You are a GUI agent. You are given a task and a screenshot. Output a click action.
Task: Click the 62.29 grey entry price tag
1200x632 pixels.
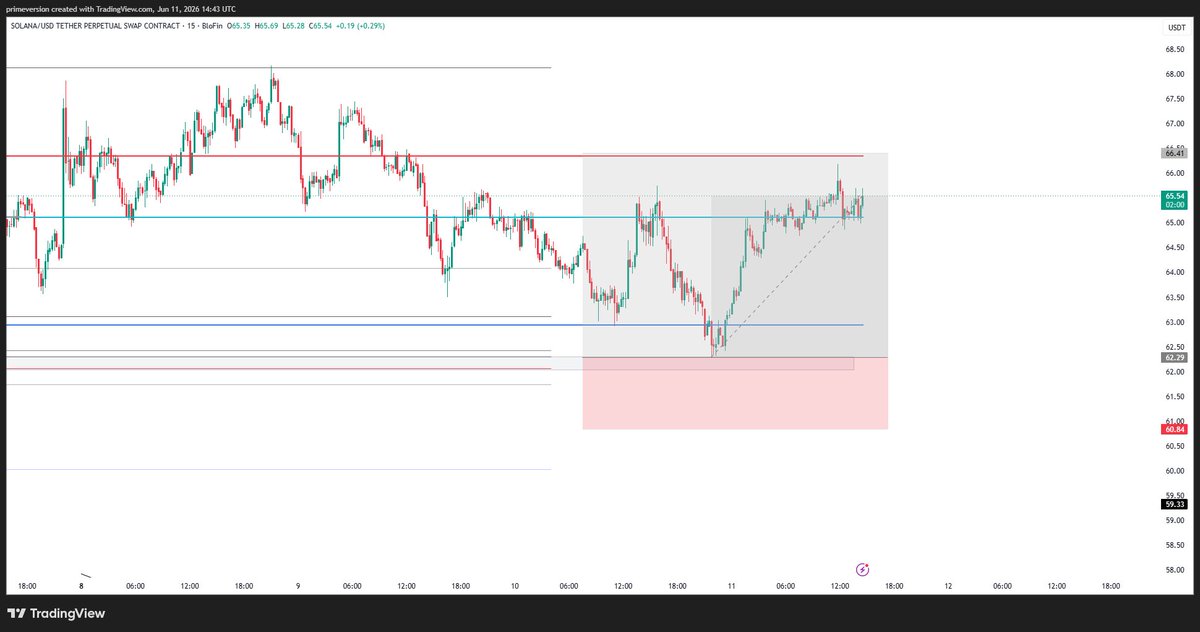tap(1174, 357)
